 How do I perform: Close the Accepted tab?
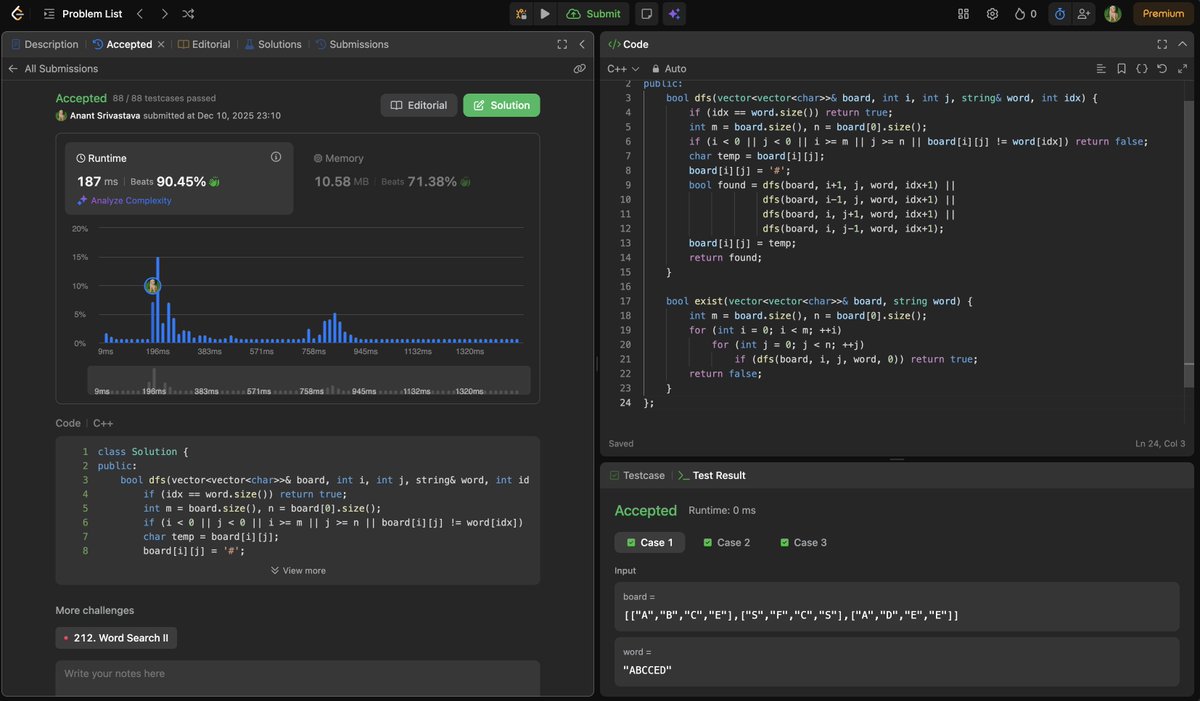pos(161,44)
